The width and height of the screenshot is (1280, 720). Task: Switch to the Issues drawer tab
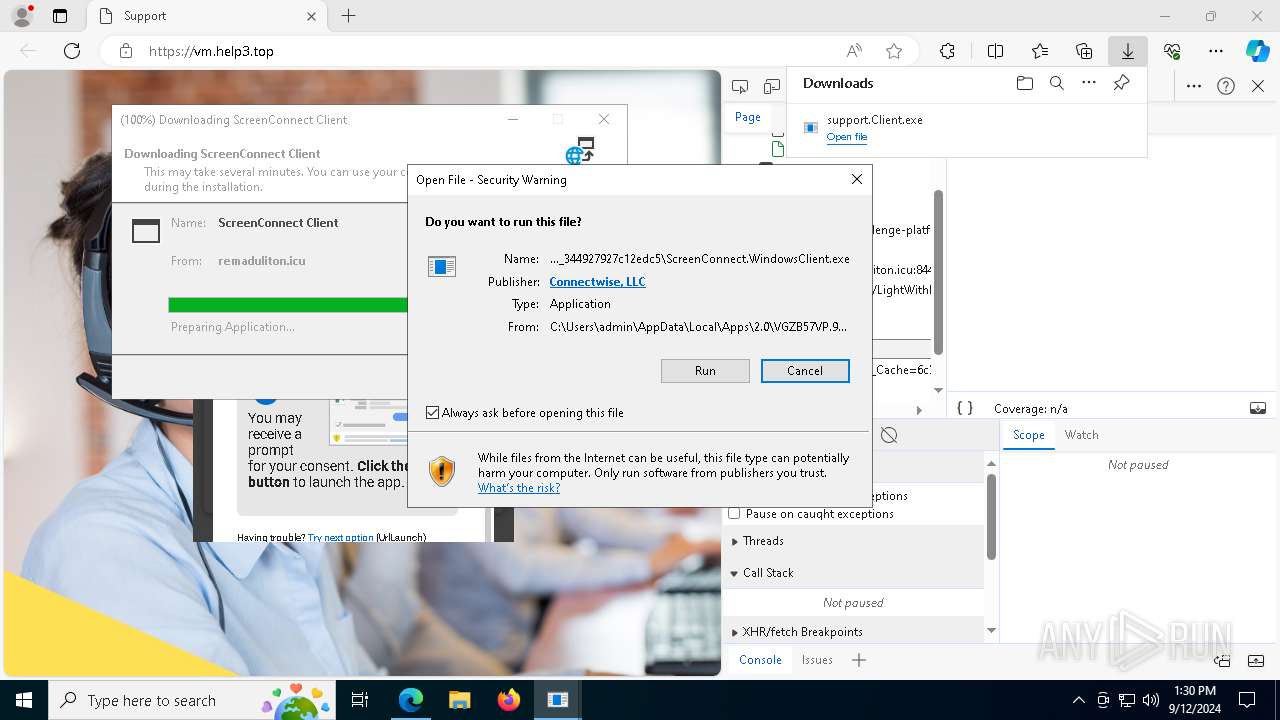click(817, 660)
